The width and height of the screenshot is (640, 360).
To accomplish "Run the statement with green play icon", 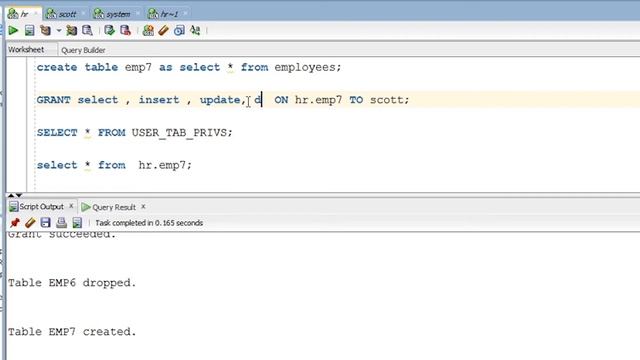I will (13, 30).
